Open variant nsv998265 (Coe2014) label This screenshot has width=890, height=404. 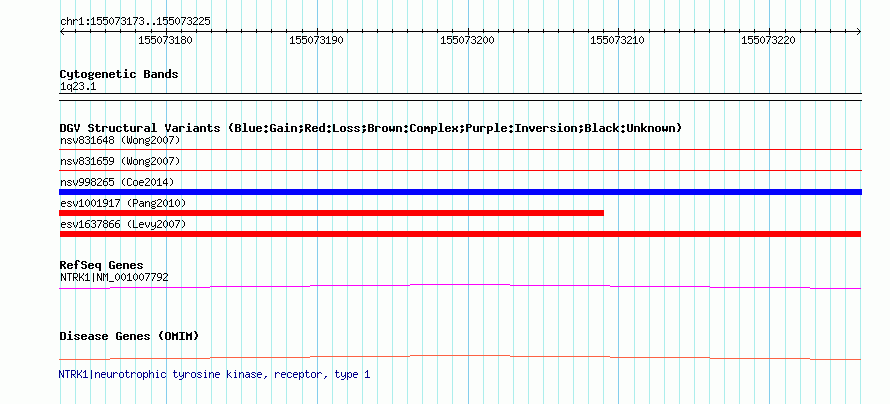pyautogui.click(x=117, y=183)
